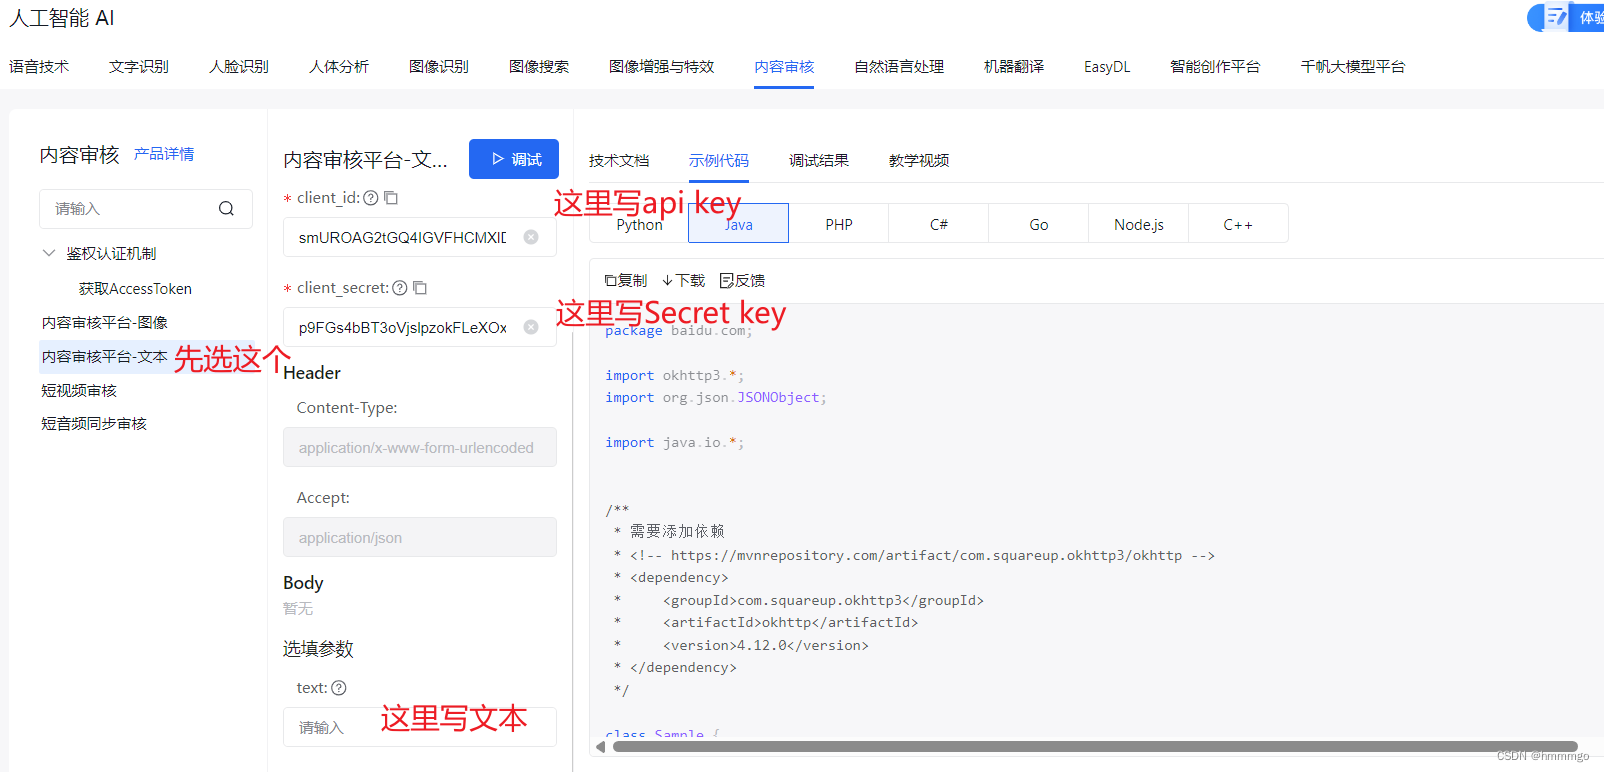Select the PHP code language tab

click(839, 224)
